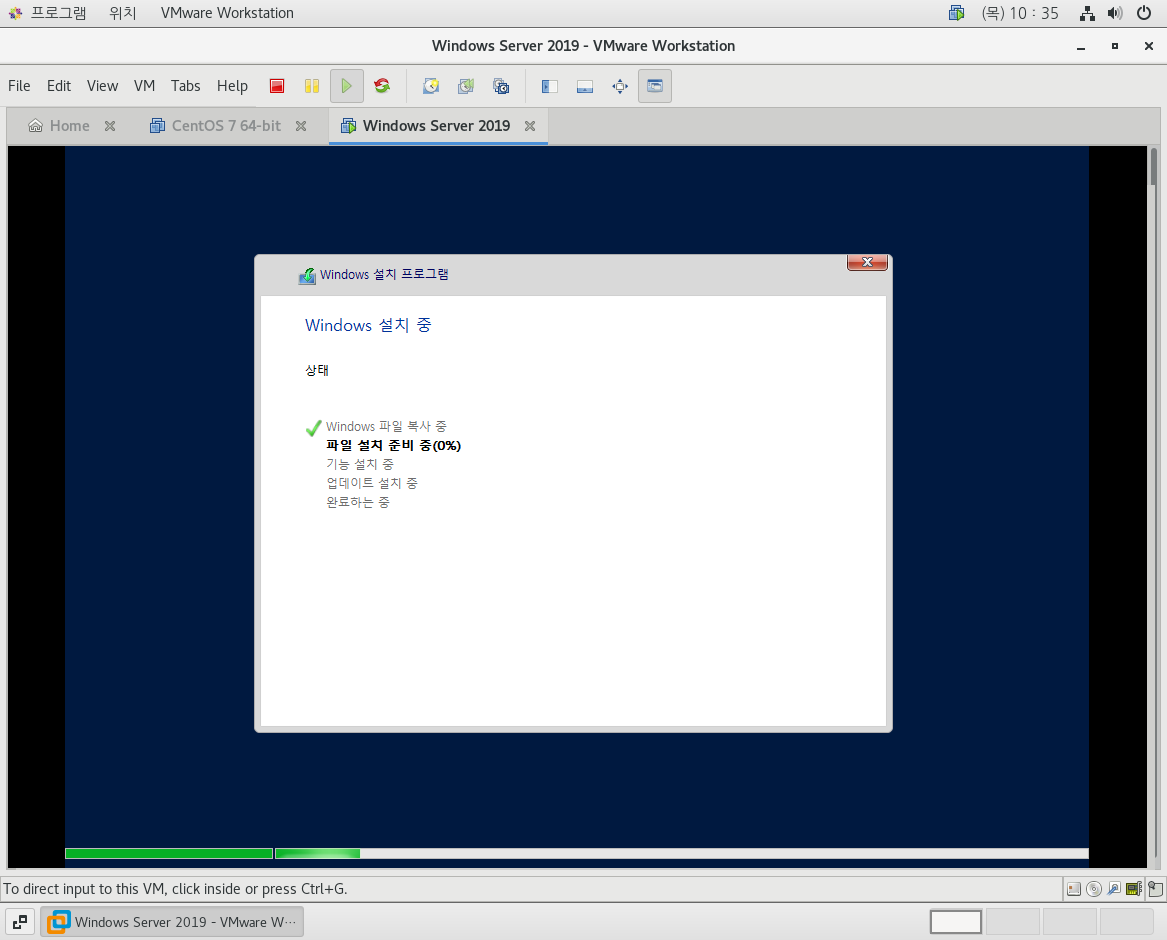The width and height of the screenshot is (1167, 940).
Task: Click the message log icon in status bar
Action: 1155,889
